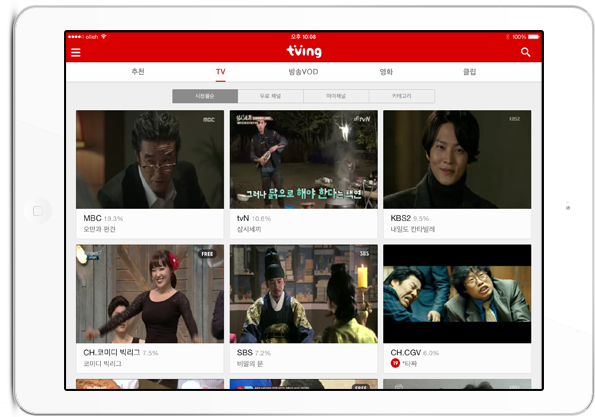Click the 내일도 칸타빌레 program title
The image size is (595, 417).
pos(413,229)
